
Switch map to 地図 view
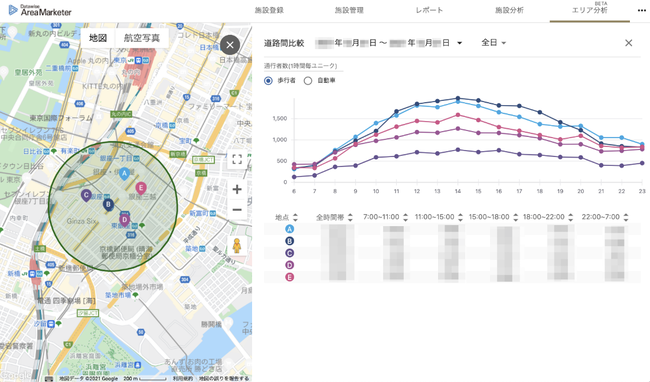(x=98, y=38)
